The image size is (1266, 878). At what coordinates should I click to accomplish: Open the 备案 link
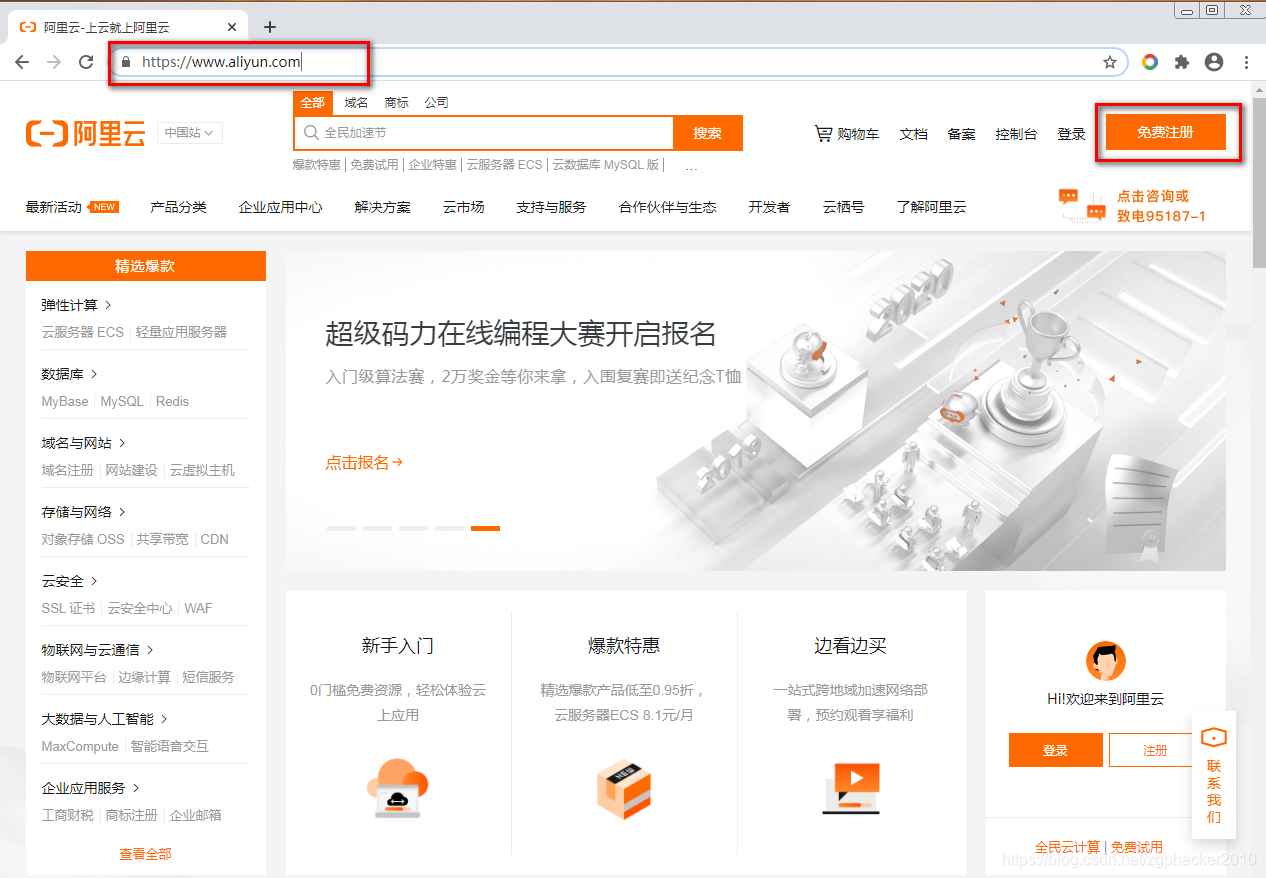tap(961, 134)
